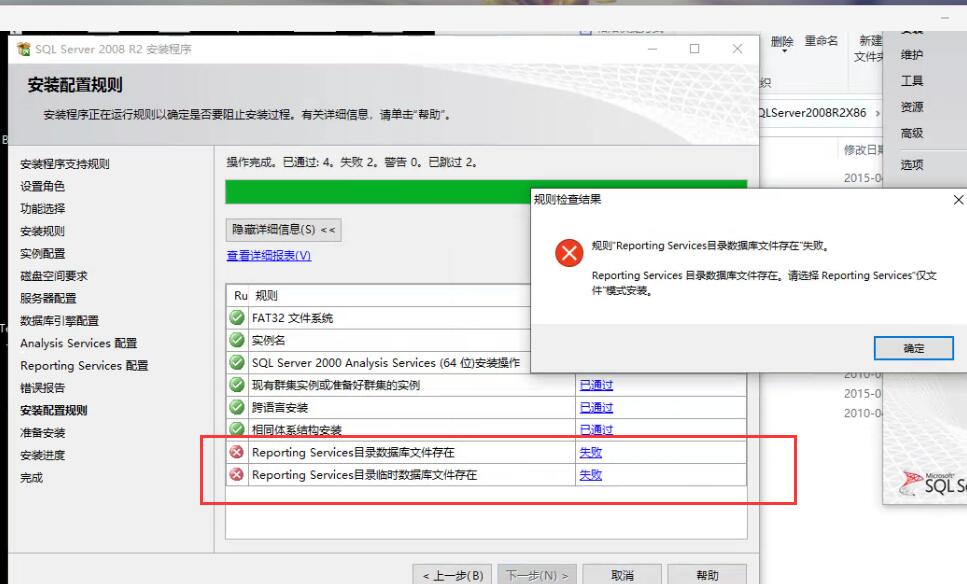967x584 pixels.
Task: Click FAT32 文件系统 rule text
Action: coord(292,318)
